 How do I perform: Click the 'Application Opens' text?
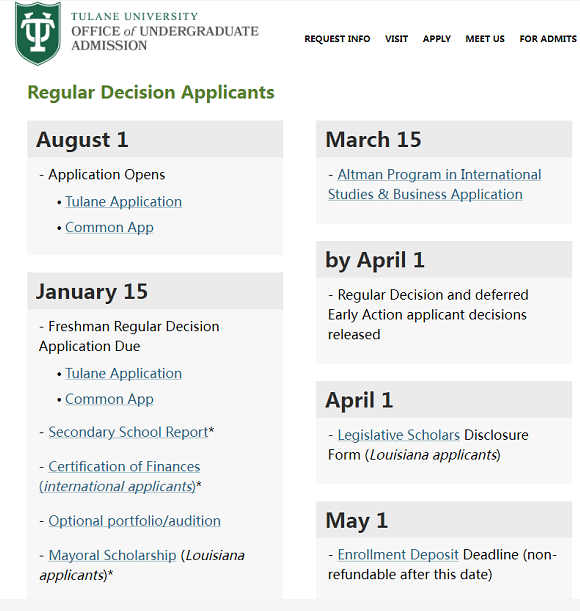pos(106,175)
